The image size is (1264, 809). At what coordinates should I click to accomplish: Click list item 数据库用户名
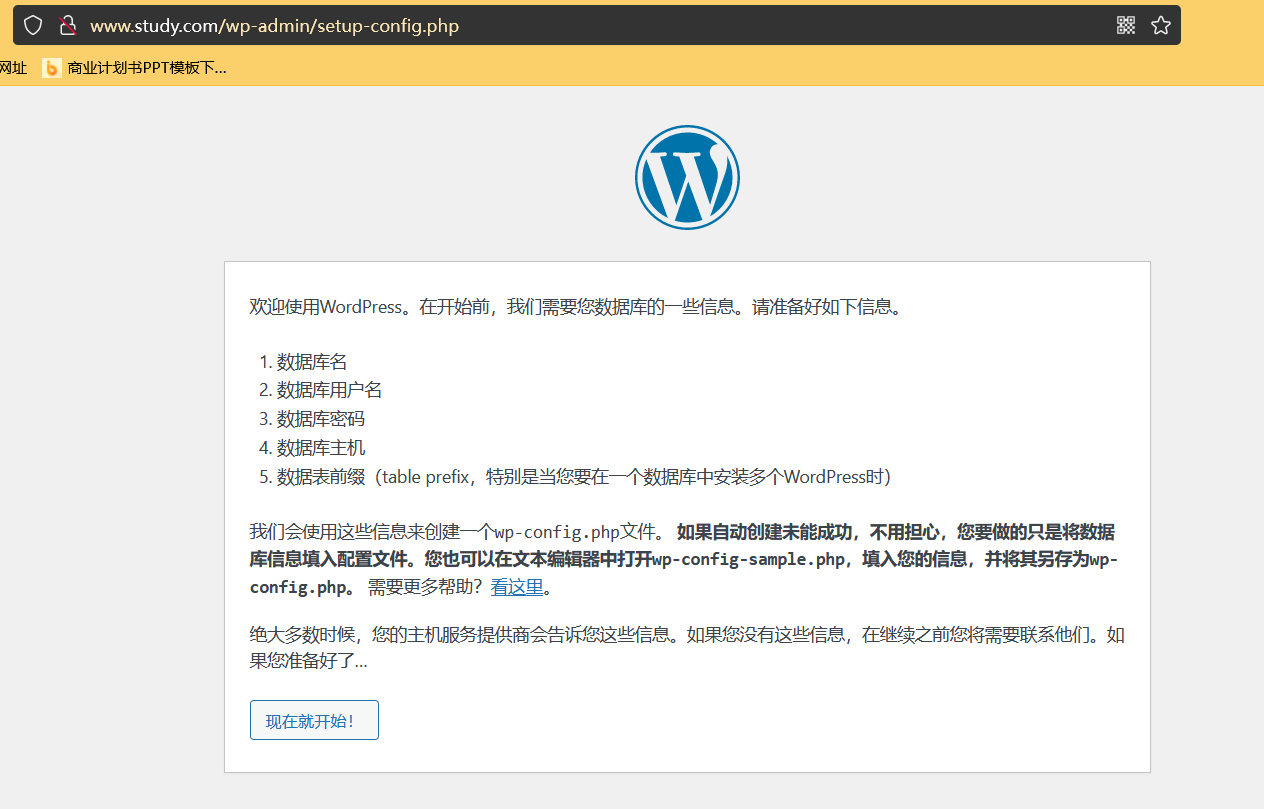[329, 390]
